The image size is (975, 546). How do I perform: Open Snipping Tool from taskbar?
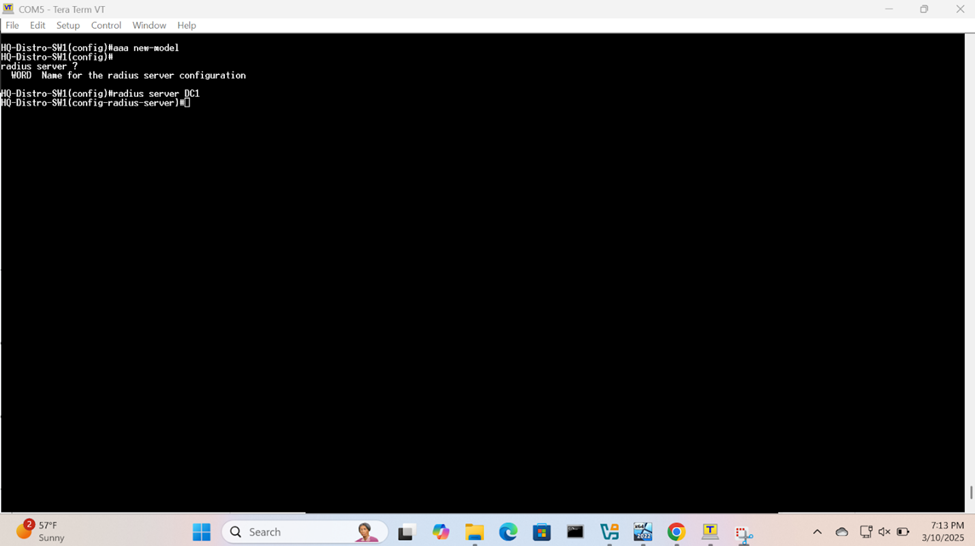tap(744, 533)
